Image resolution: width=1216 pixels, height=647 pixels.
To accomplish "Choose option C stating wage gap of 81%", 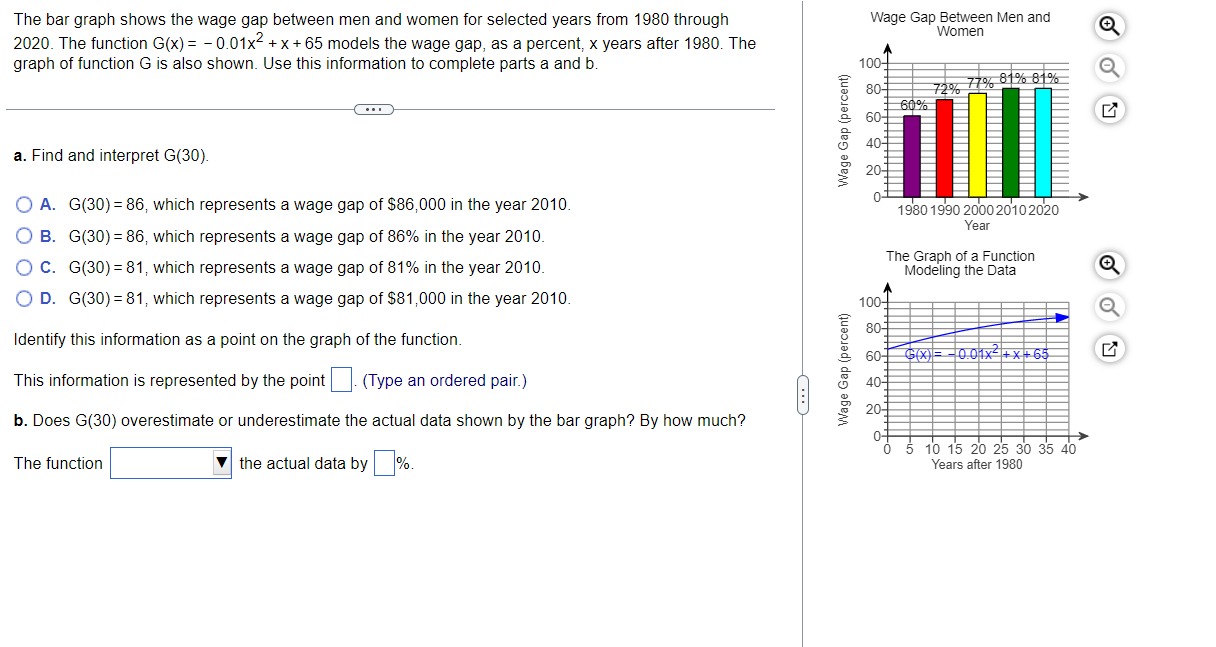I will click(23, 268).
